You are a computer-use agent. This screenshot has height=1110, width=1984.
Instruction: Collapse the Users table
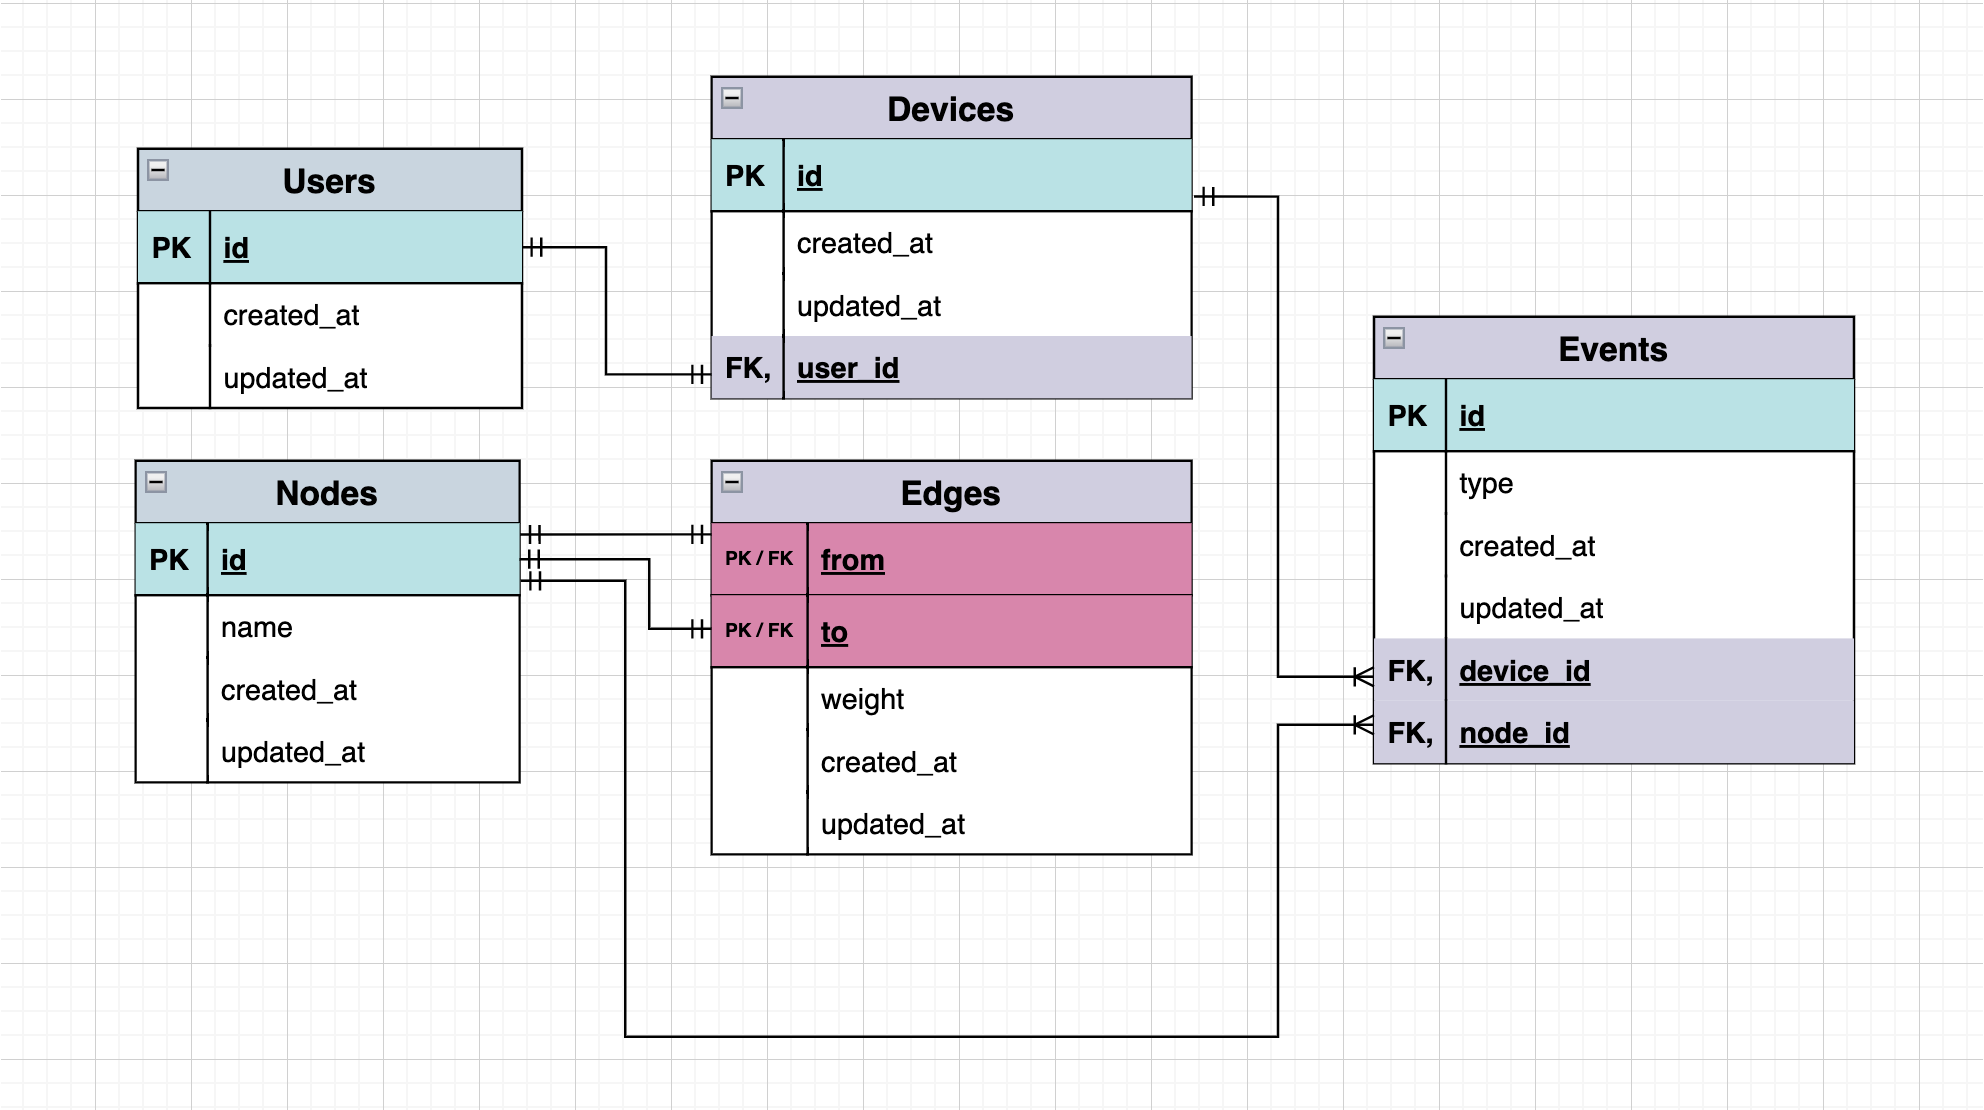(158, 170)
